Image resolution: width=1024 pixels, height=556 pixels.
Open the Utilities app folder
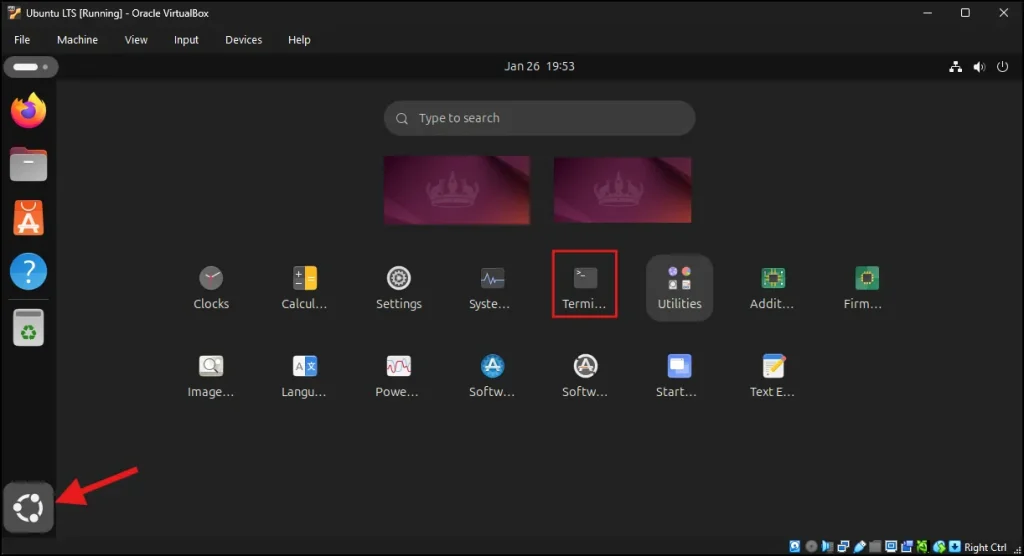(x=679, y=287)
